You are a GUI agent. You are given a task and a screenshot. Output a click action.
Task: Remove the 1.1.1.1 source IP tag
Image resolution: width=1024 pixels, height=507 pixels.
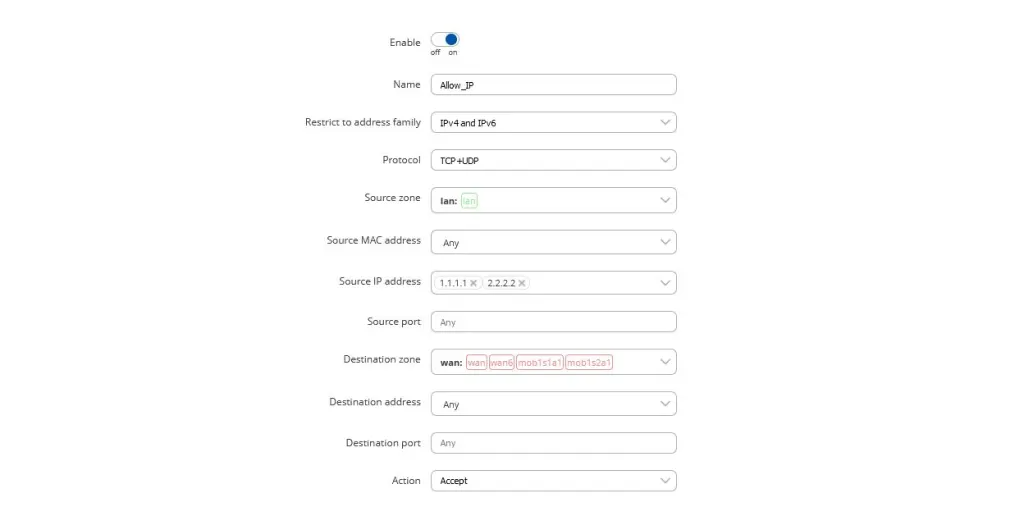point(473,283)
